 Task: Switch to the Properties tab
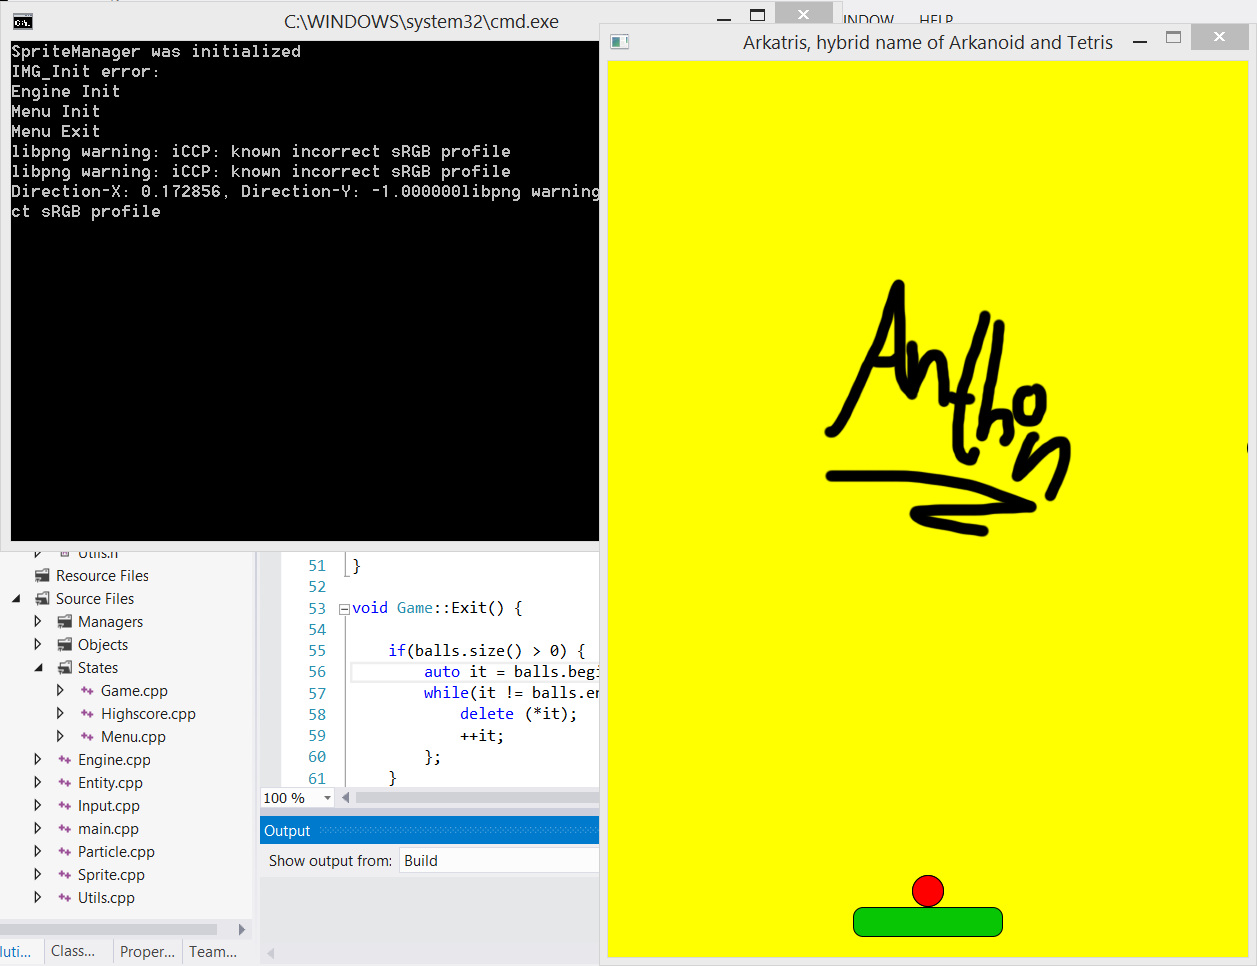pos(147,951)
